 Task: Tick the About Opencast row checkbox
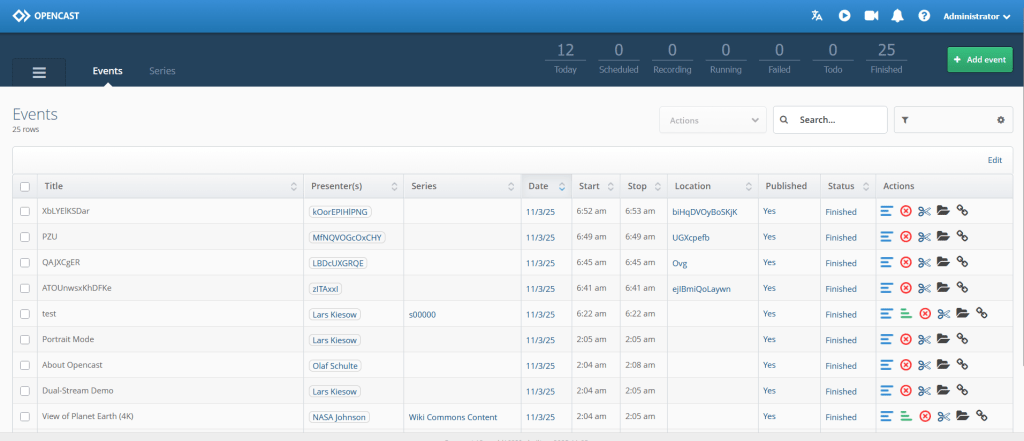coord(25,366)
